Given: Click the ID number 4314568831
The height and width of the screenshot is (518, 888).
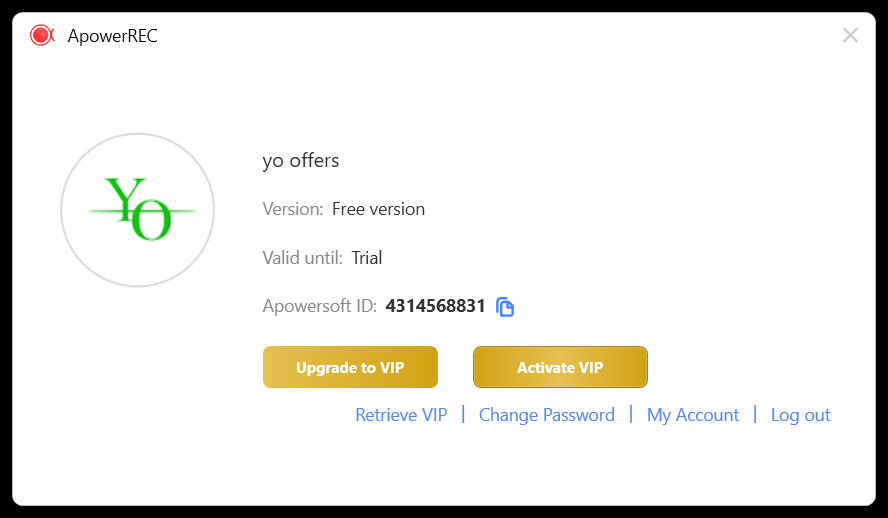Looking at the screenshot, I should pos(435,306).
